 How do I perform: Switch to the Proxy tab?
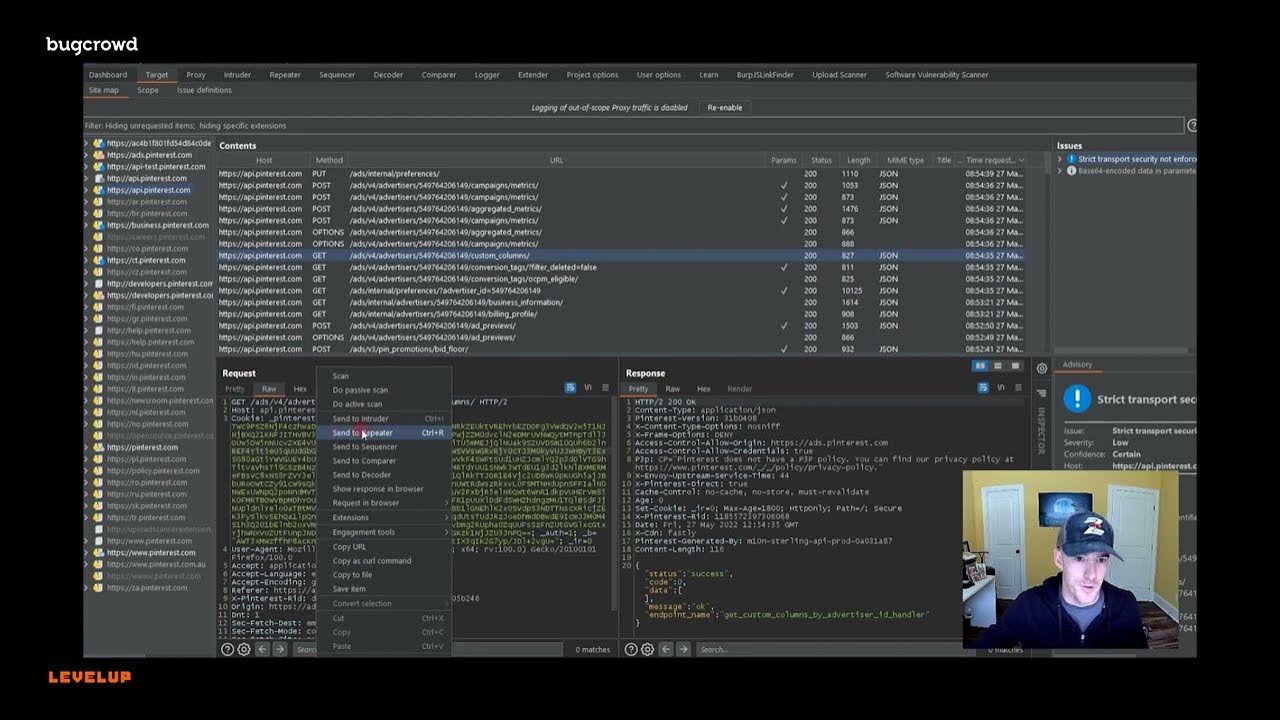click(x=196, y=75)
